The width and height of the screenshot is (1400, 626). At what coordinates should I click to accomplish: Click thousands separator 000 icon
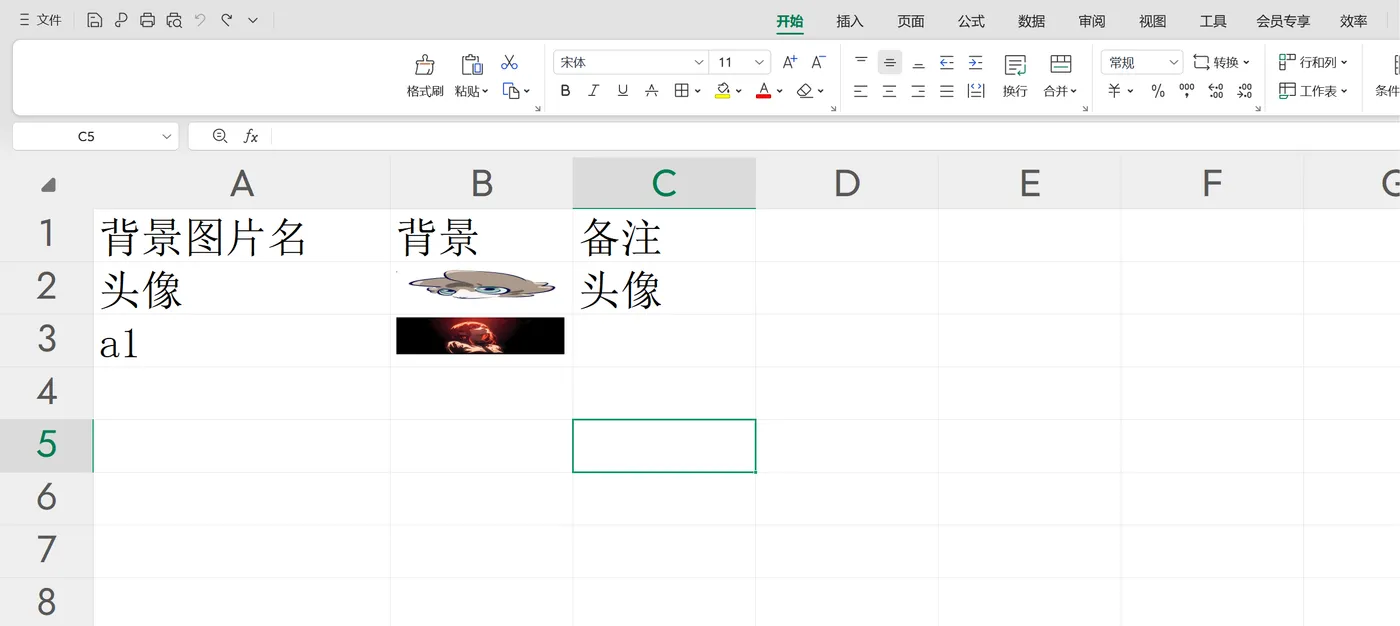pyautogui.click(x=1187, y=91)
